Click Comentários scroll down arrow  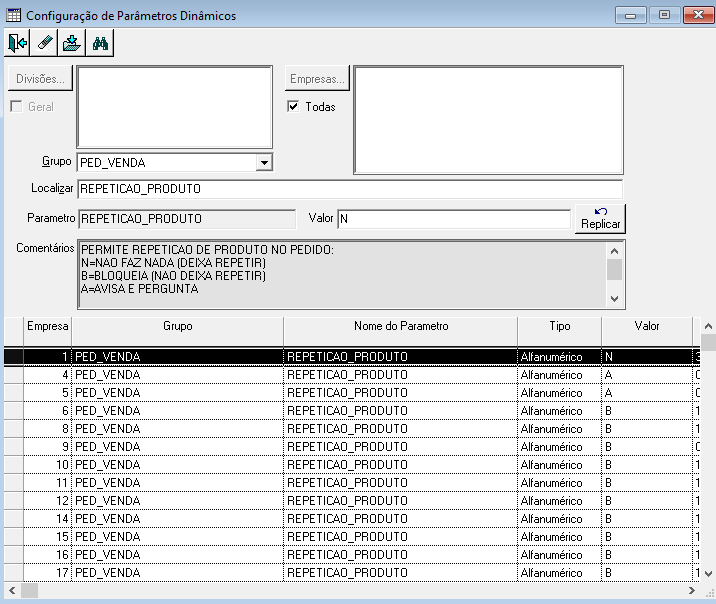coord(614,299)
